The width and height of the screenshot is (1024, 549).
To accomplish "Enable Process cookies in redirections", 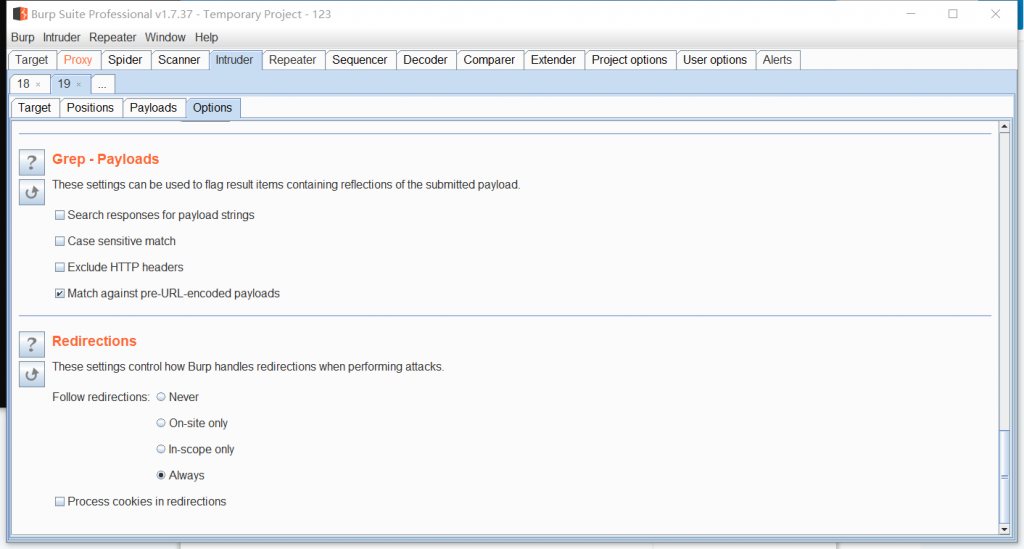I will [60, 502].
